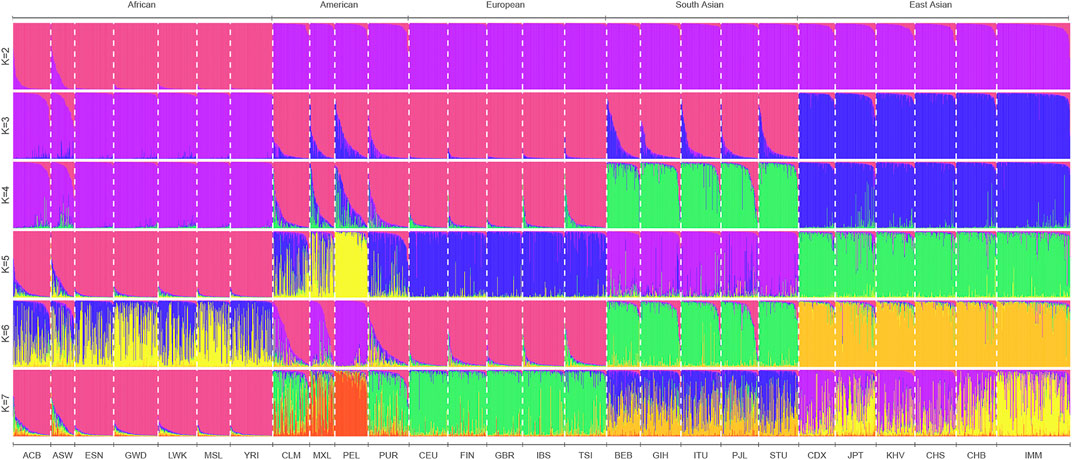Image resolution: width=1072 pixels, height=460 pixels.
Task: Click the PJL population label
Action: [x=740, y=454]
